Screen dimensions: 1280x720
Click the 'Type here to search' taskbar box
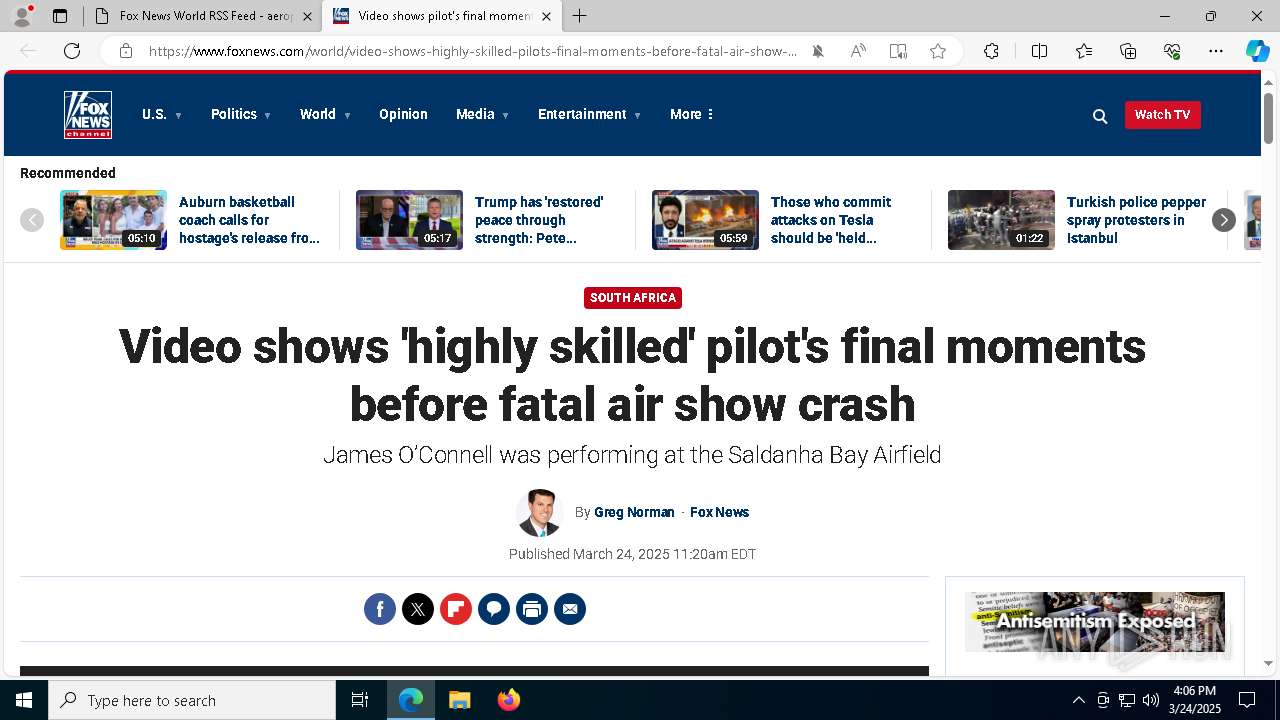(192, 700)
